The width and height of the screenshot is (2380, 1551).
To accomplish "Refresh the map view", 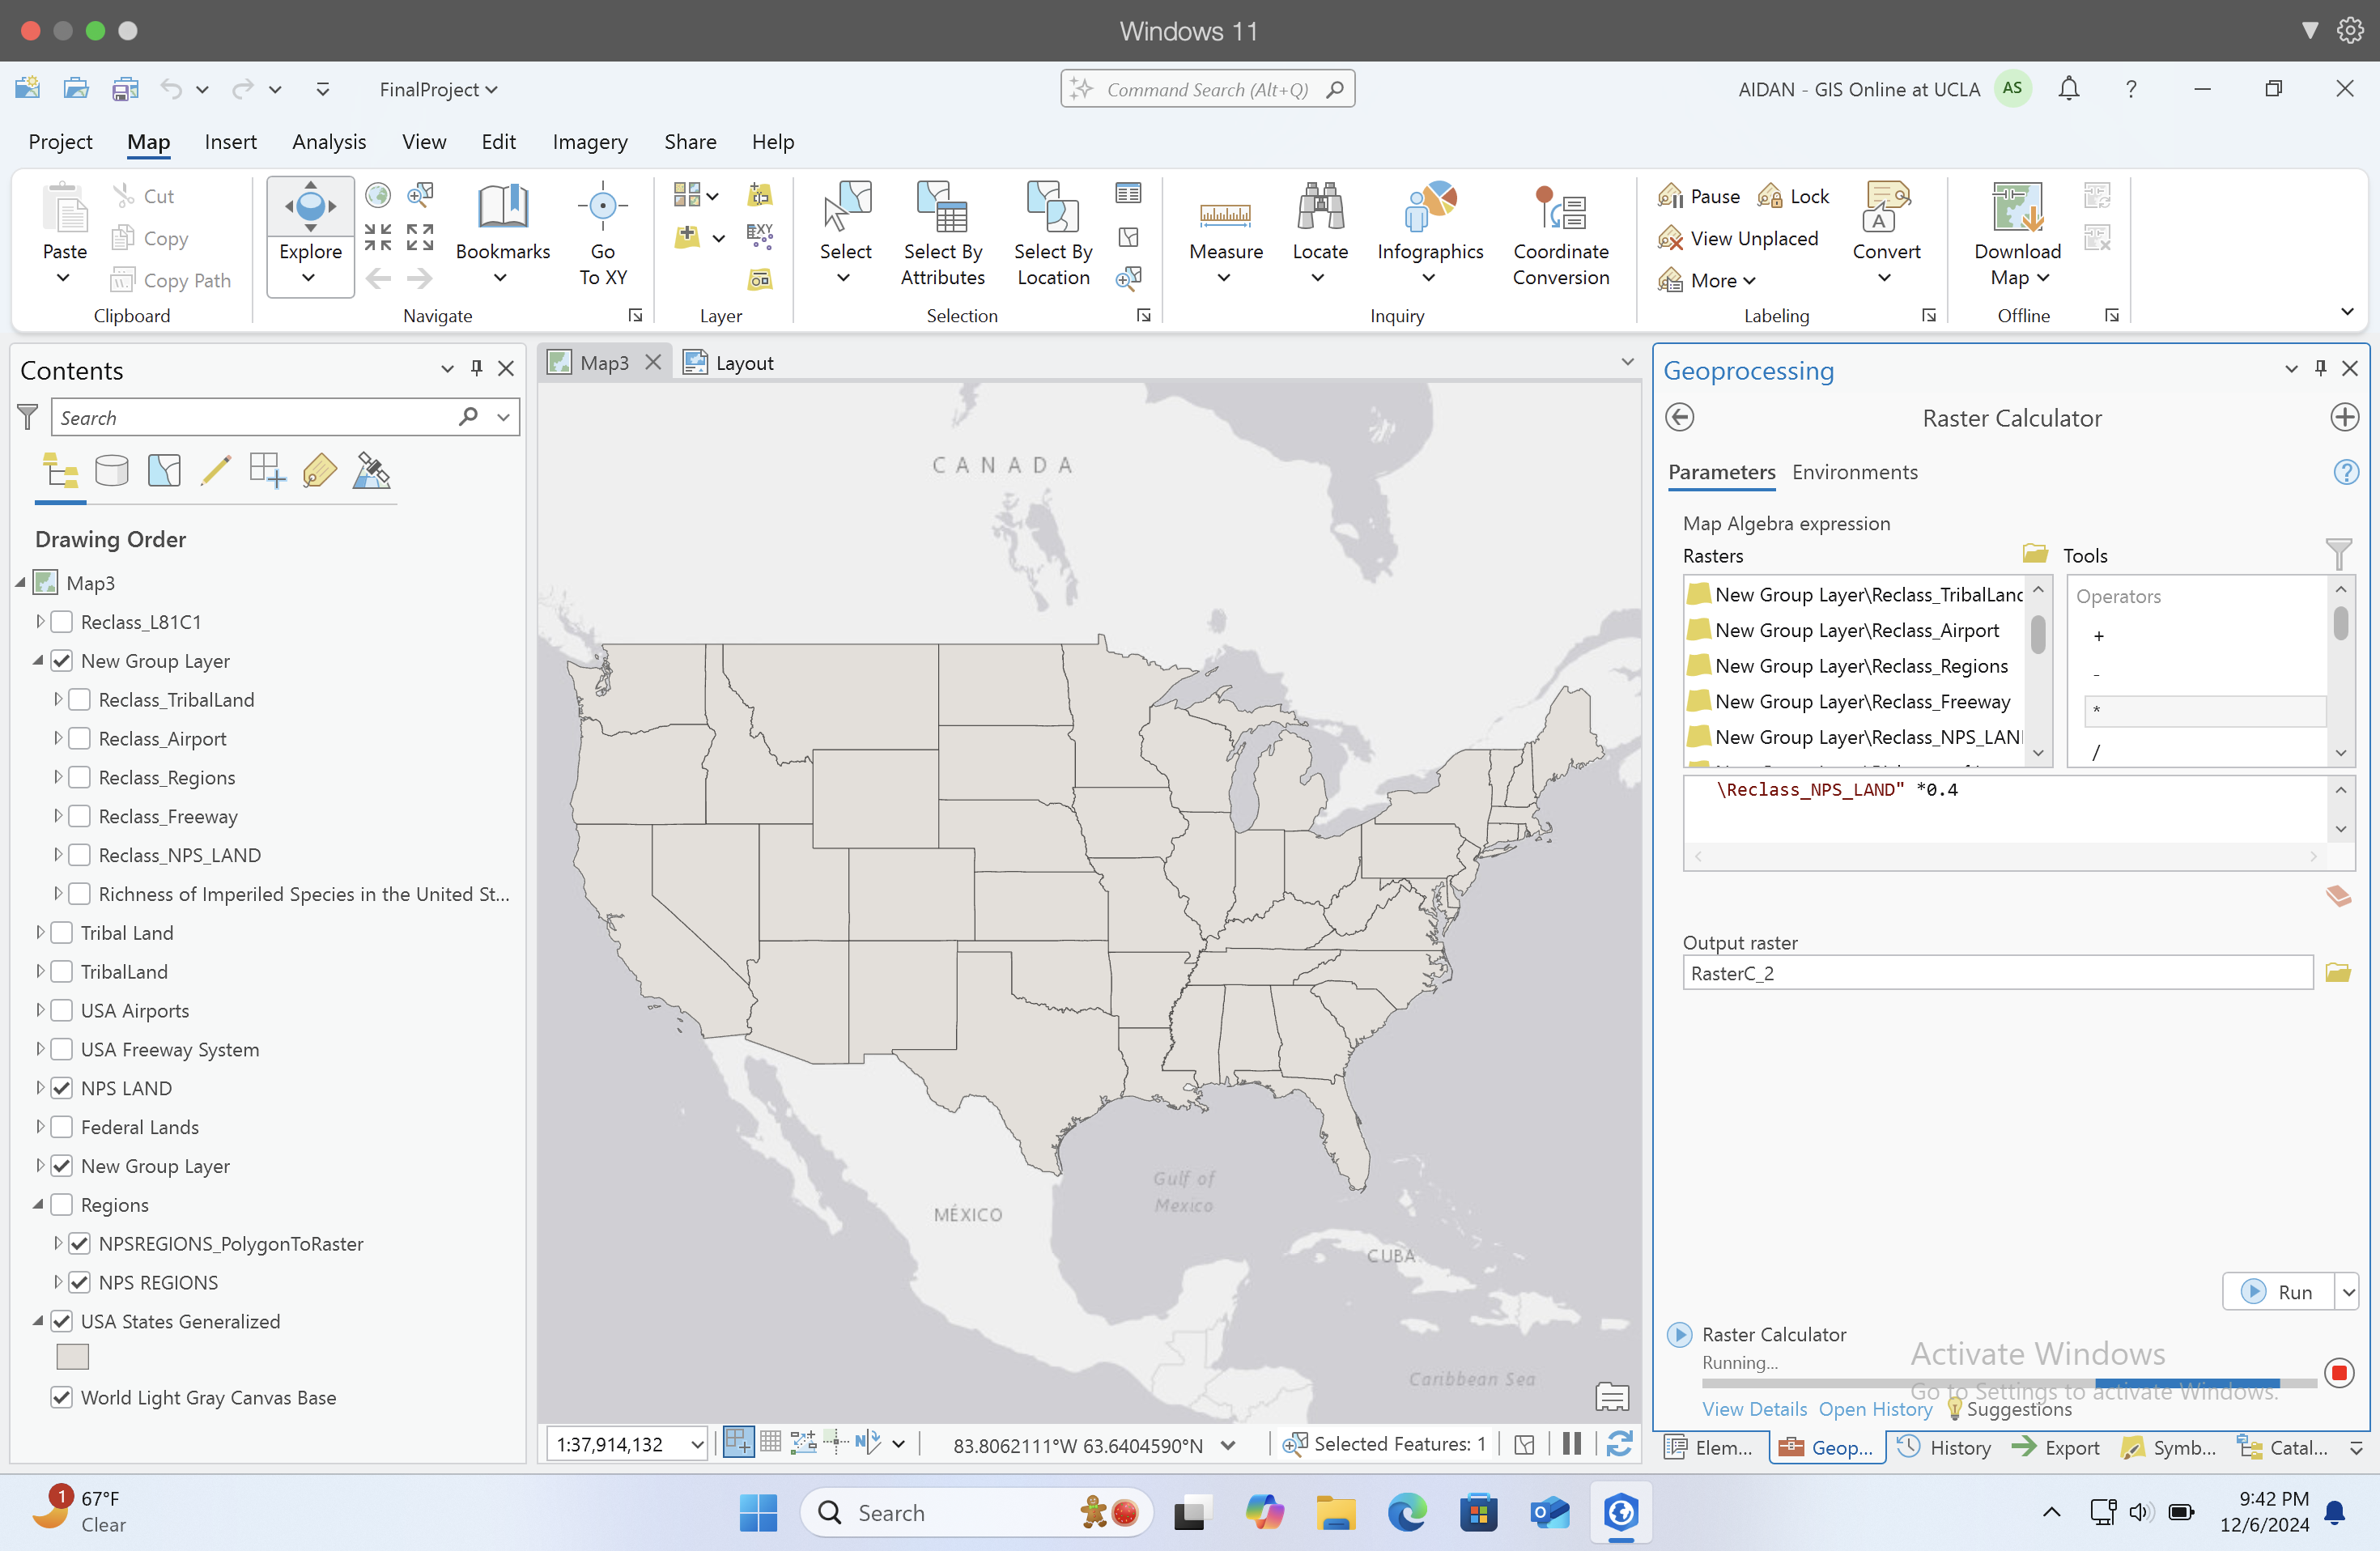I will tap(1620, 1443).
